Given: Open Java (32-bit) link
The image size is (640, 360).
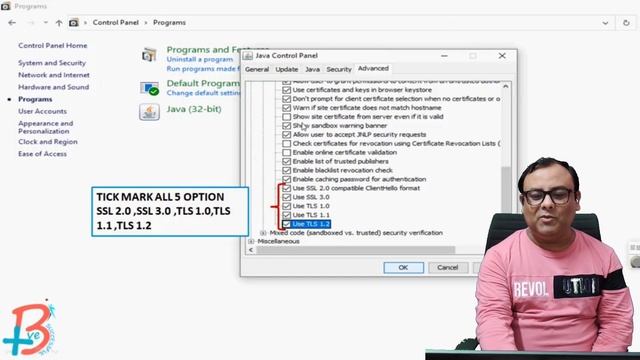Looking at the screenshot, I should (x=194, y=109).
